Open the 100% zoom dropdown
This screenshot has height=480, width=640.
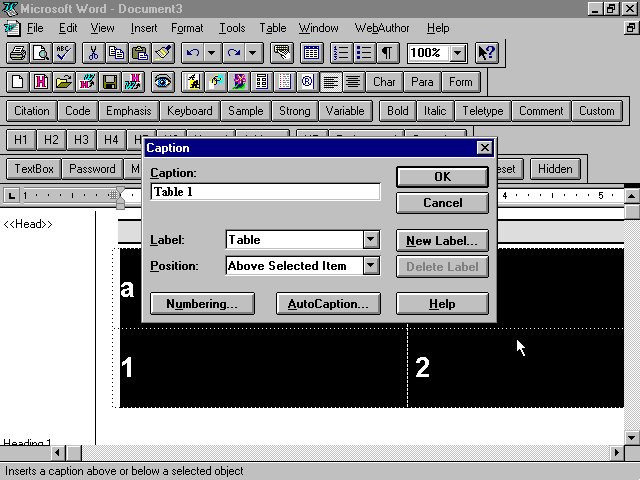click(458, 53)
